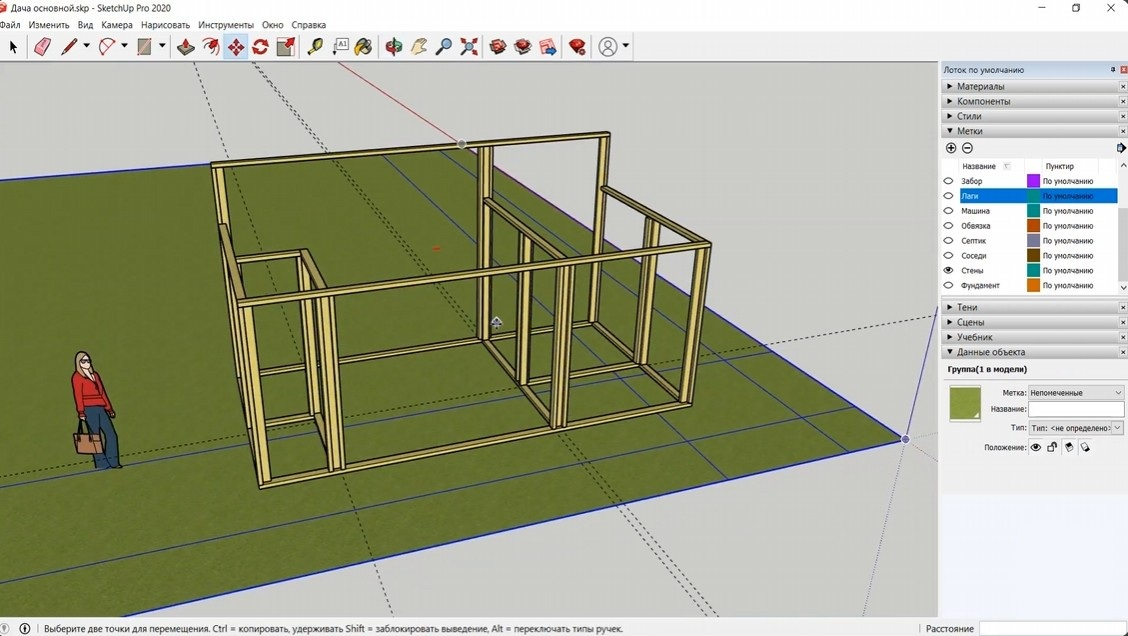Select the Offset tool
The width and height of the screenshot is (1128, 636).
point(211,47)
